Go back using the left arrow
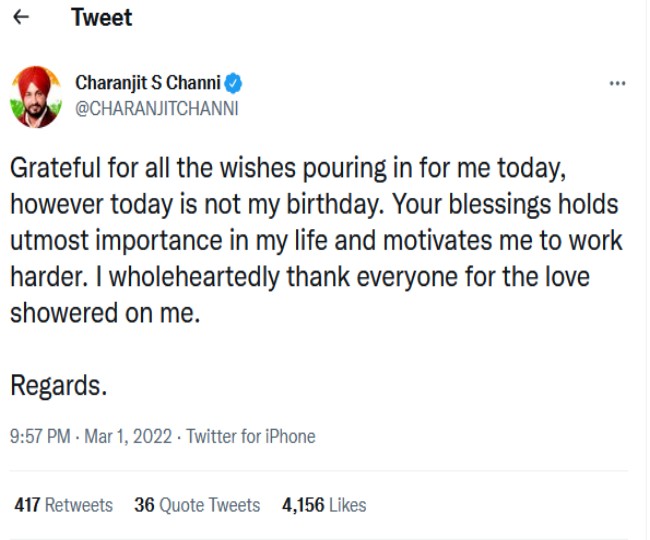 (22, 18)
